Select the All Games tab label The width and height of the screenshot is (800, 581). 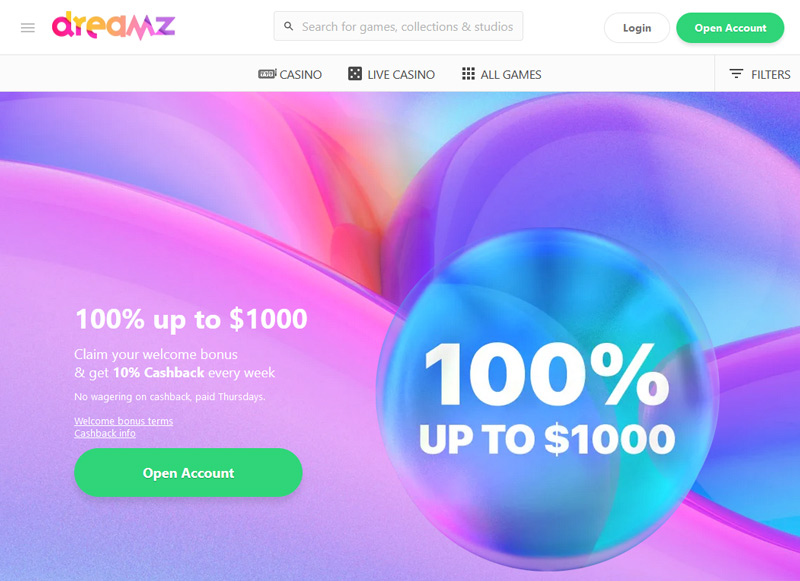(x=511, y=74)
